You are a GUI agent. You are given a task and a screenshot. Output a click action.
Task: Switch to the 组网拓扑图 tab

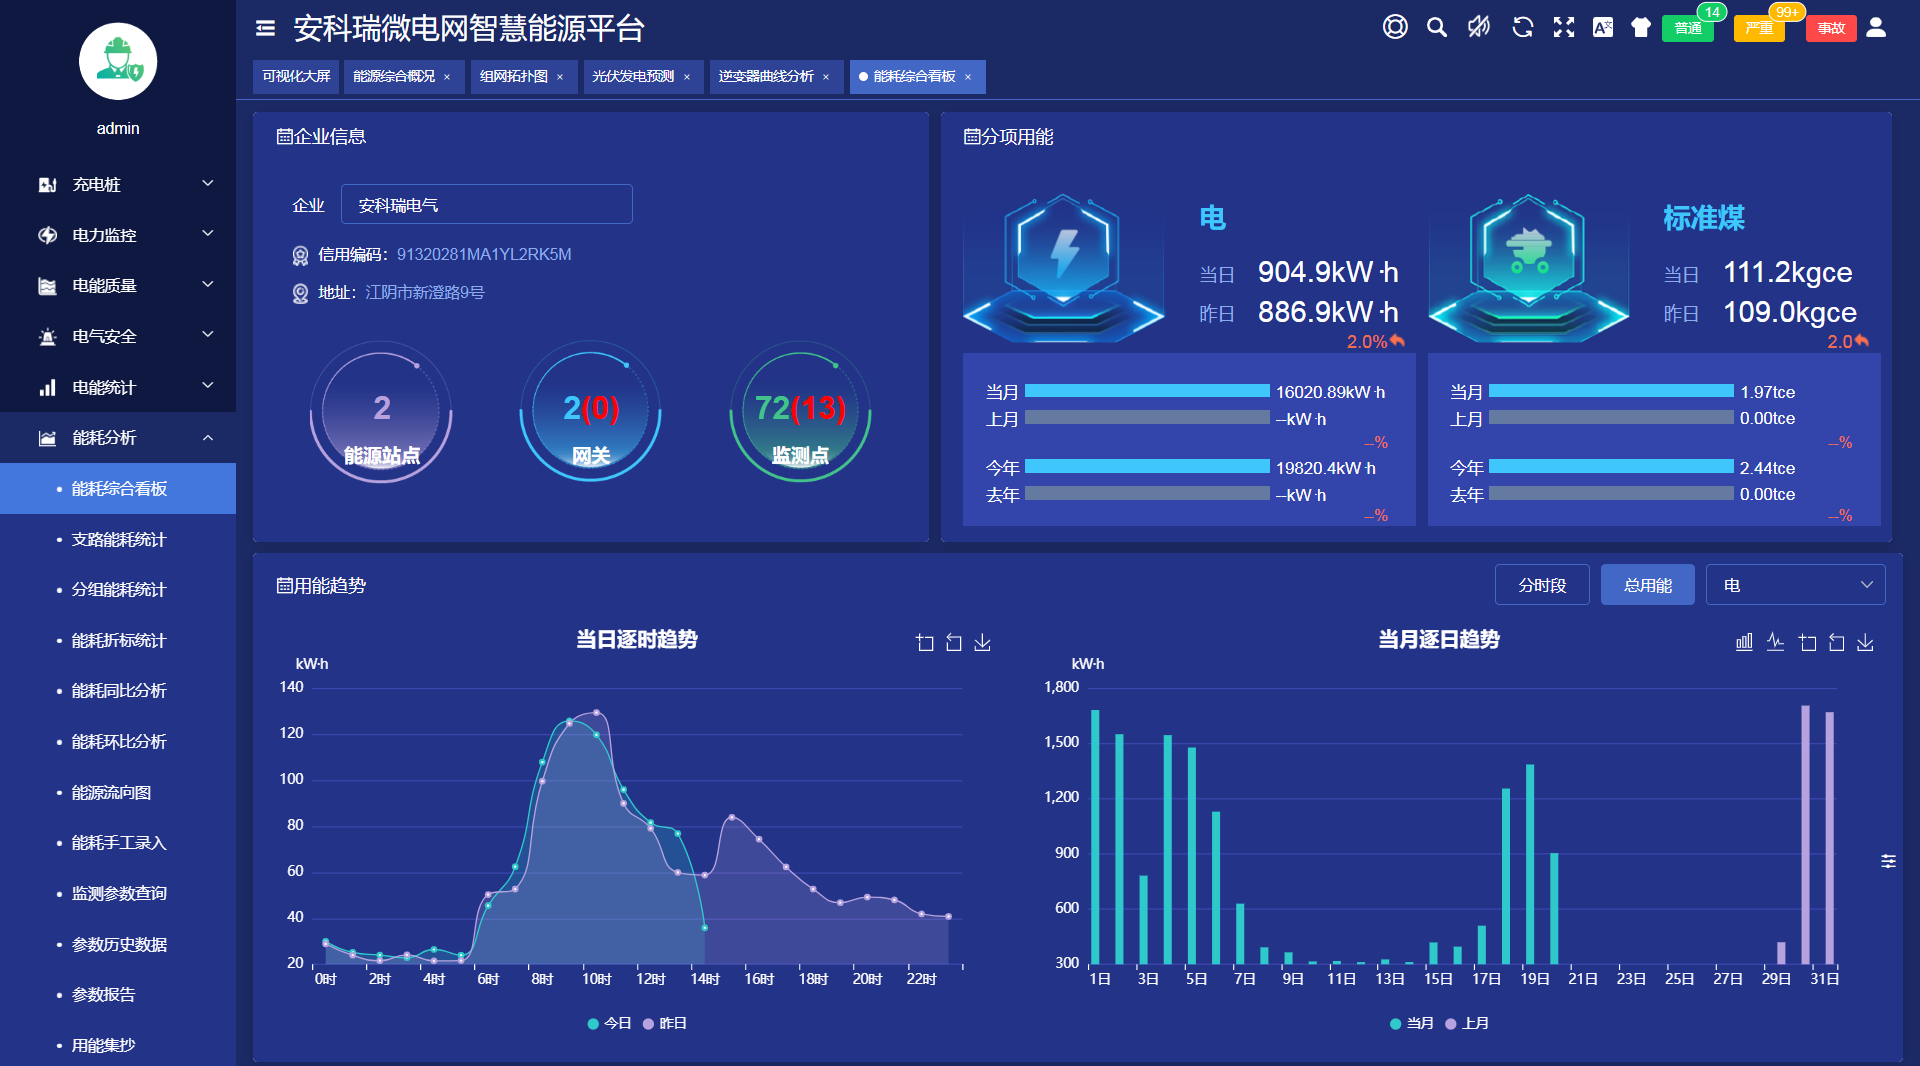pyautogui.click(x=515, y=76)
